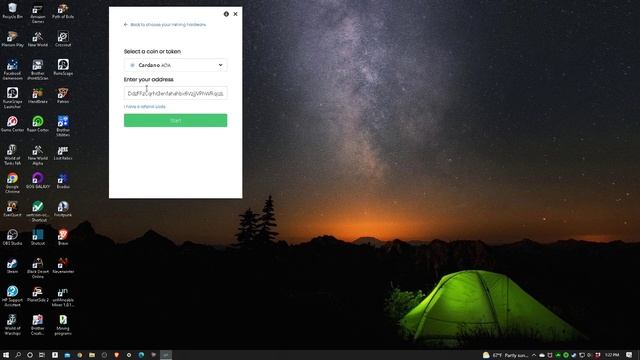Viewport: 640px width, 360px height.
Task: Open the Game Center desktop icon
Action: coord(12,124)
